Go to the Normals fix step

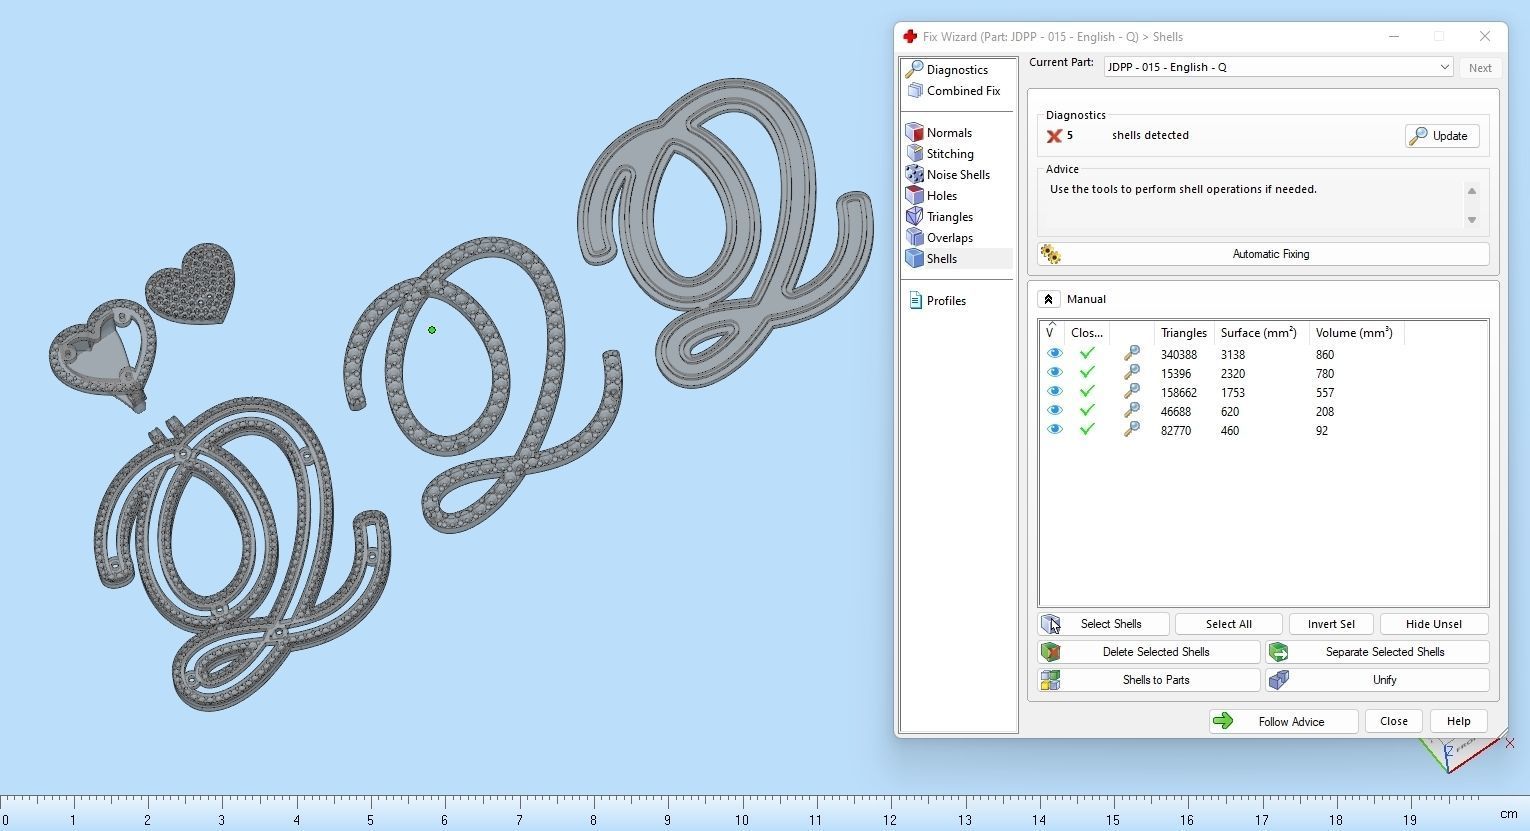(x=938, y=132)
